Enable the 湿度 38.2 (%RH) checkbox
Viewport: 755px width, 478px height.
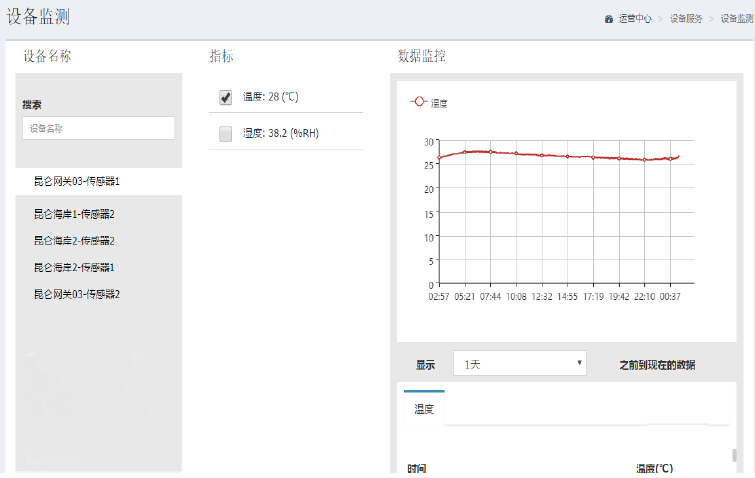pos(225,133)
